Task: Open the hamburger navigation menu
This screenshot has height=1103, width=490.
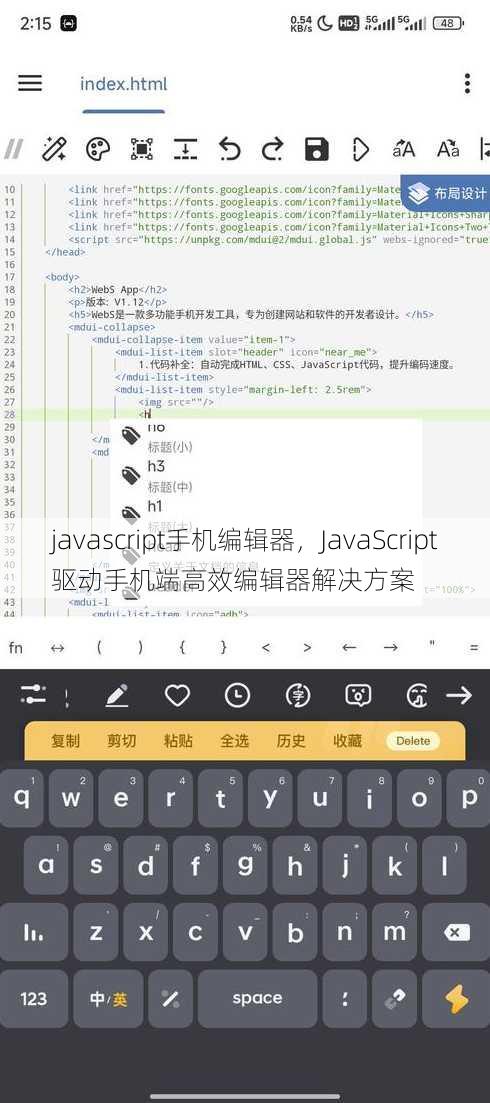Action: [x=30, y=83]
